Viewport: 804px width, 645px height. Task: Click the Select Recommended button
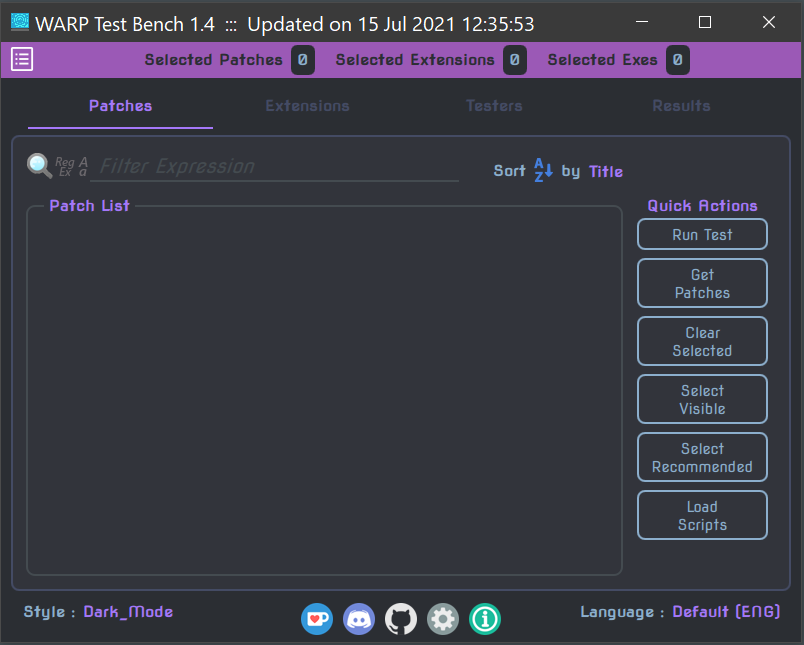pyautogui.click(x=702, y=457)
